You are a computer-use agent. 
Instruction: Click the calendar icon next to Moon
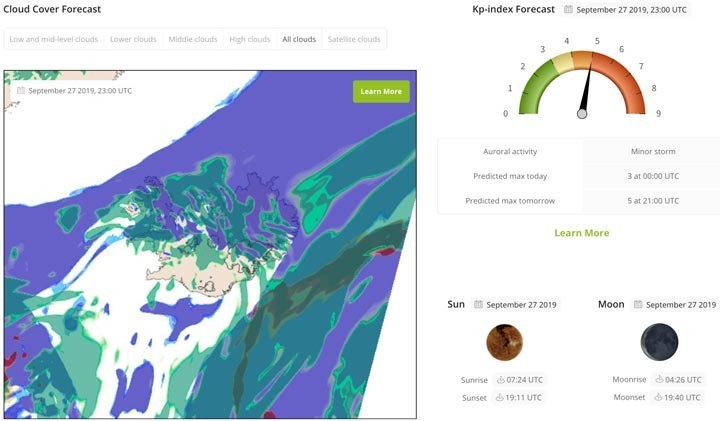coord(636,304)
